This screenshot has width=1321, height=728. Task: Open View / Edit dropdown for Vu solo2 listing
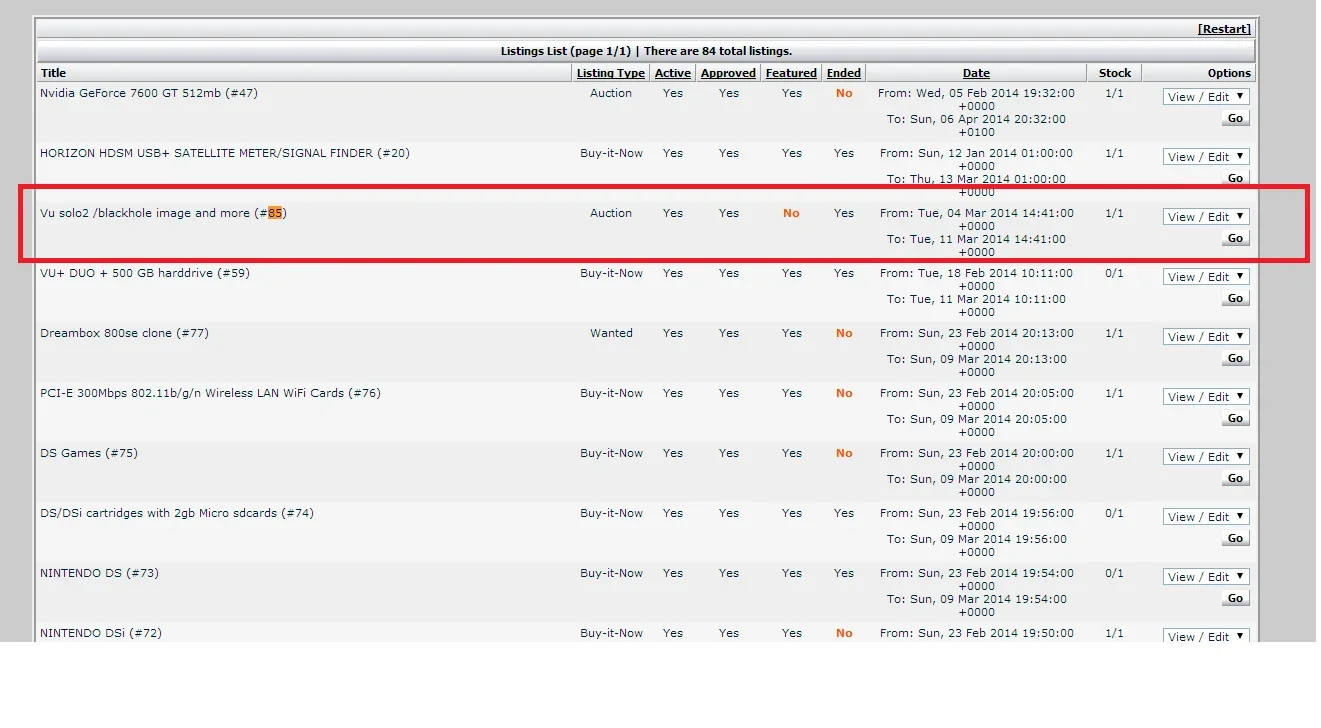1206,217
